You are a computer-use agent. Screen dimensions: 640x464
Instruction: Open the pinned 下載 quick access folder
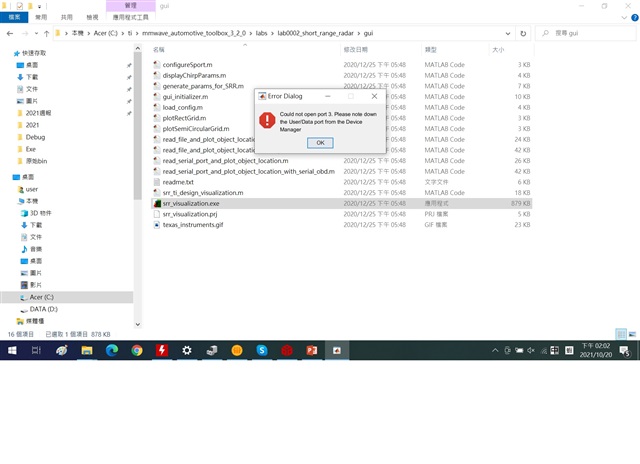pos(32,77)
